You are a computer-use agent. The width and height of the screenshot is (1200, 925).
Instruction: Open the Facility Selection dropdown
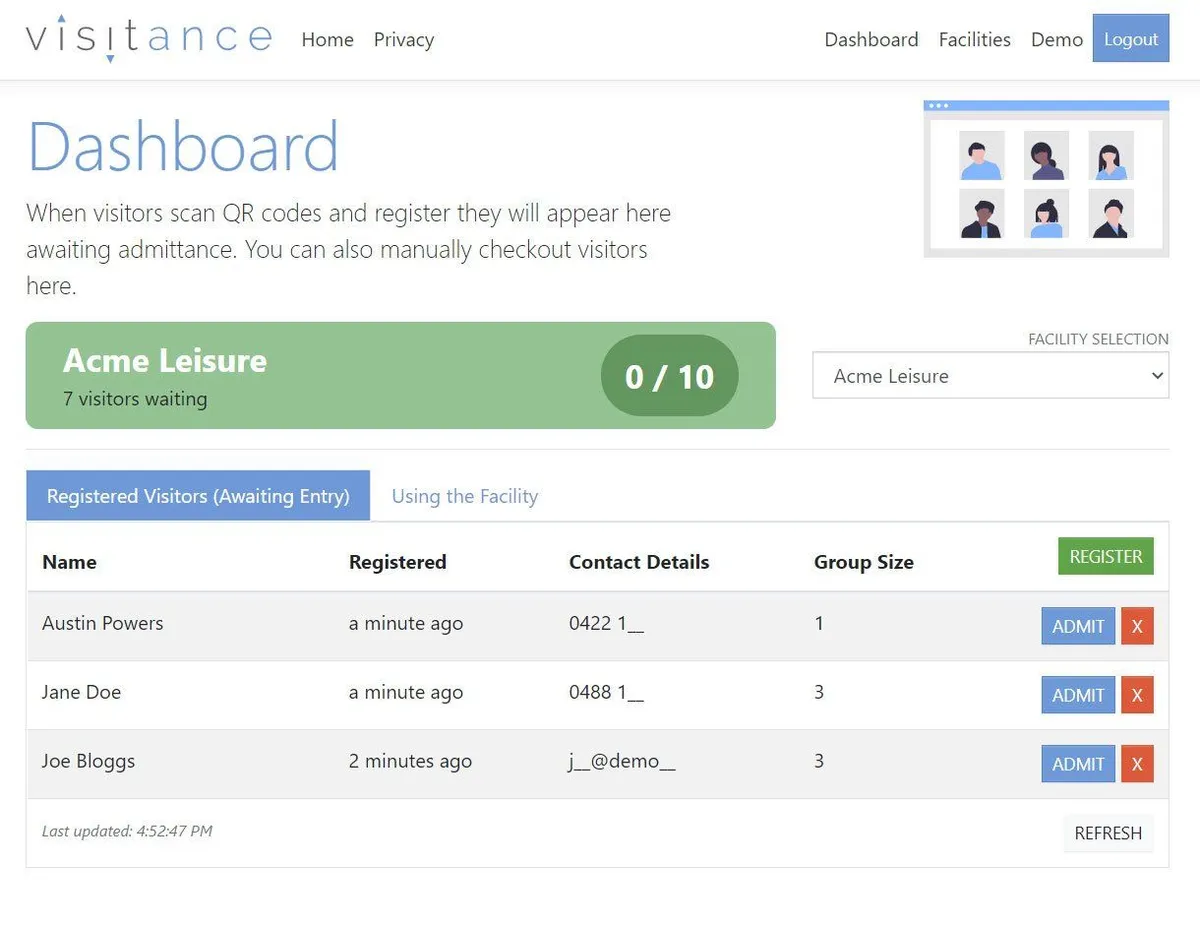click(990, 376)
